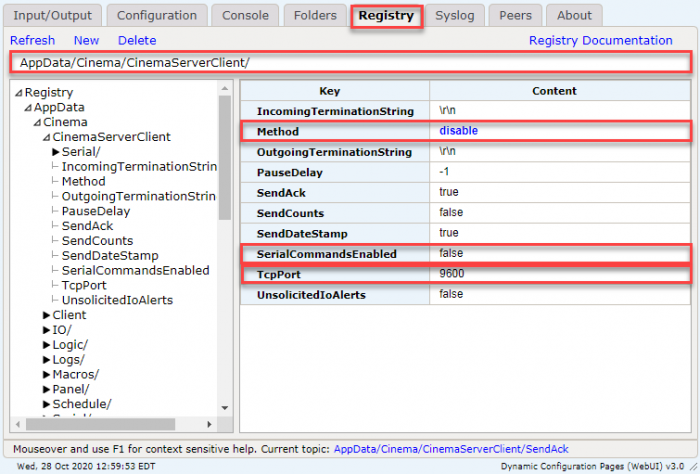Select the Registry tab

point(386,16)
